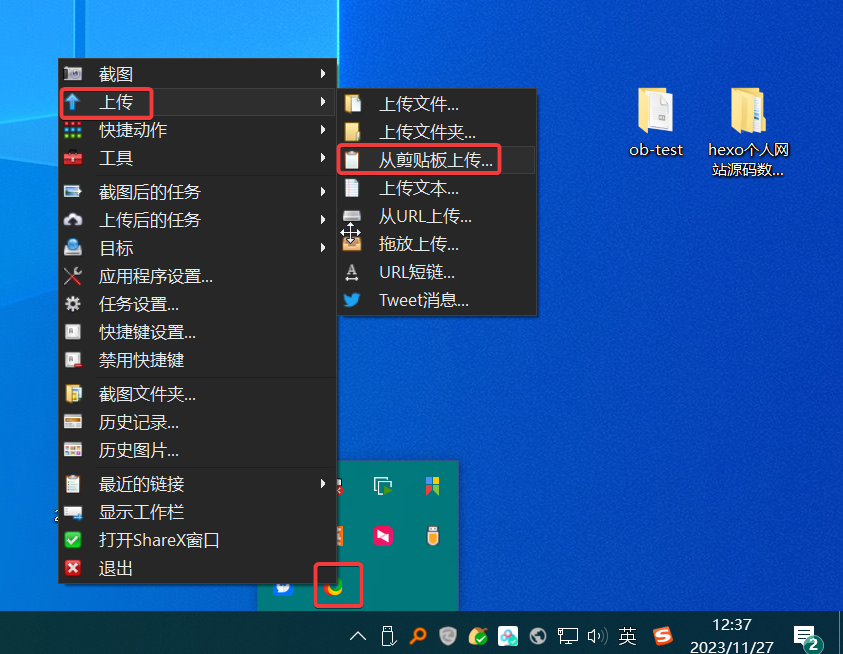
Task: Select 禁用快捷键 menu entry
Action: click(197, 360)
